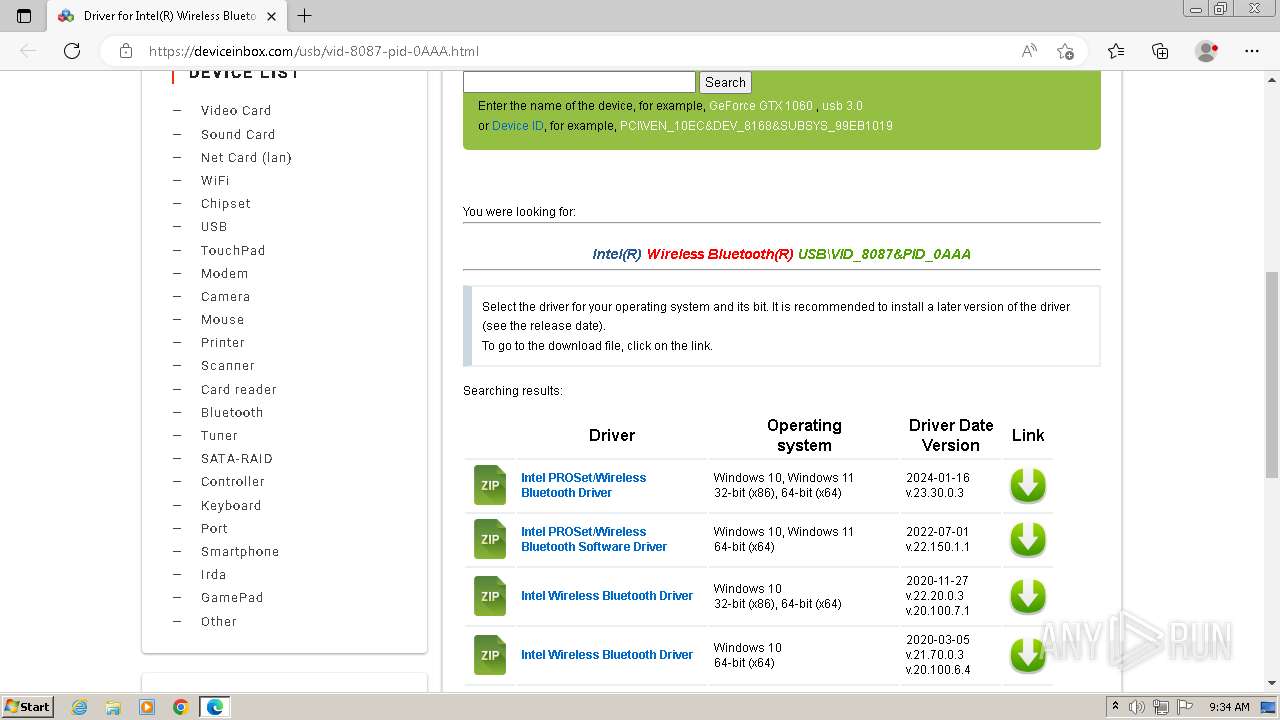Select Modem in device list
The width and height of the screenshot is (1280, 720).
[x=224, y=274]
